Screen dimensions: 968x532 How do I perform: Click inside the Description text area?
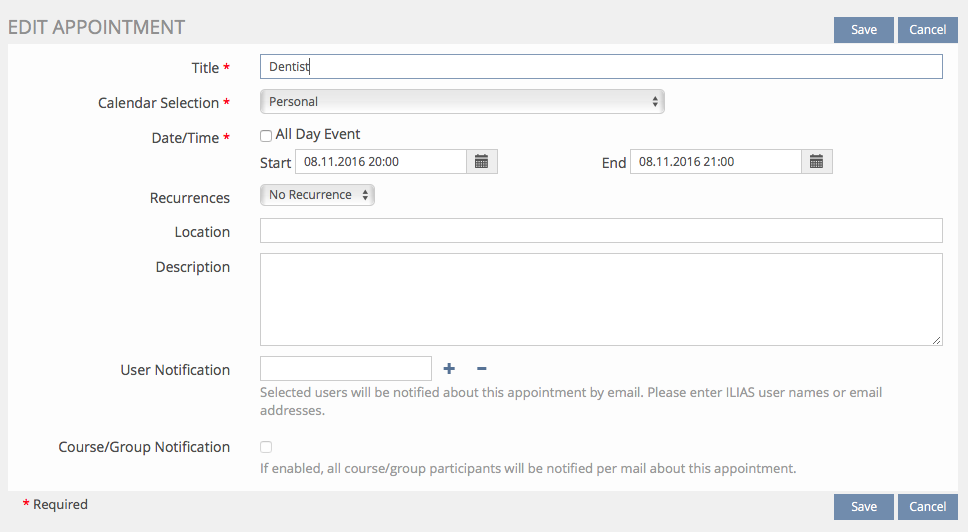pos(600,299)
